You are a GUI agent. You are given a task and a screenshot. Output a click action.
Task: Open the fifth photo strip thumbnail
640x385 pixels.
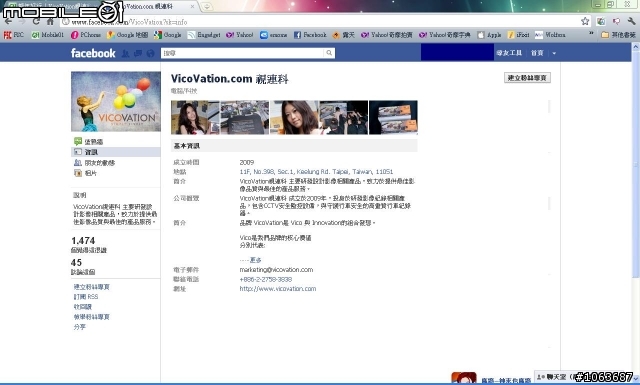tap(393, 118)
